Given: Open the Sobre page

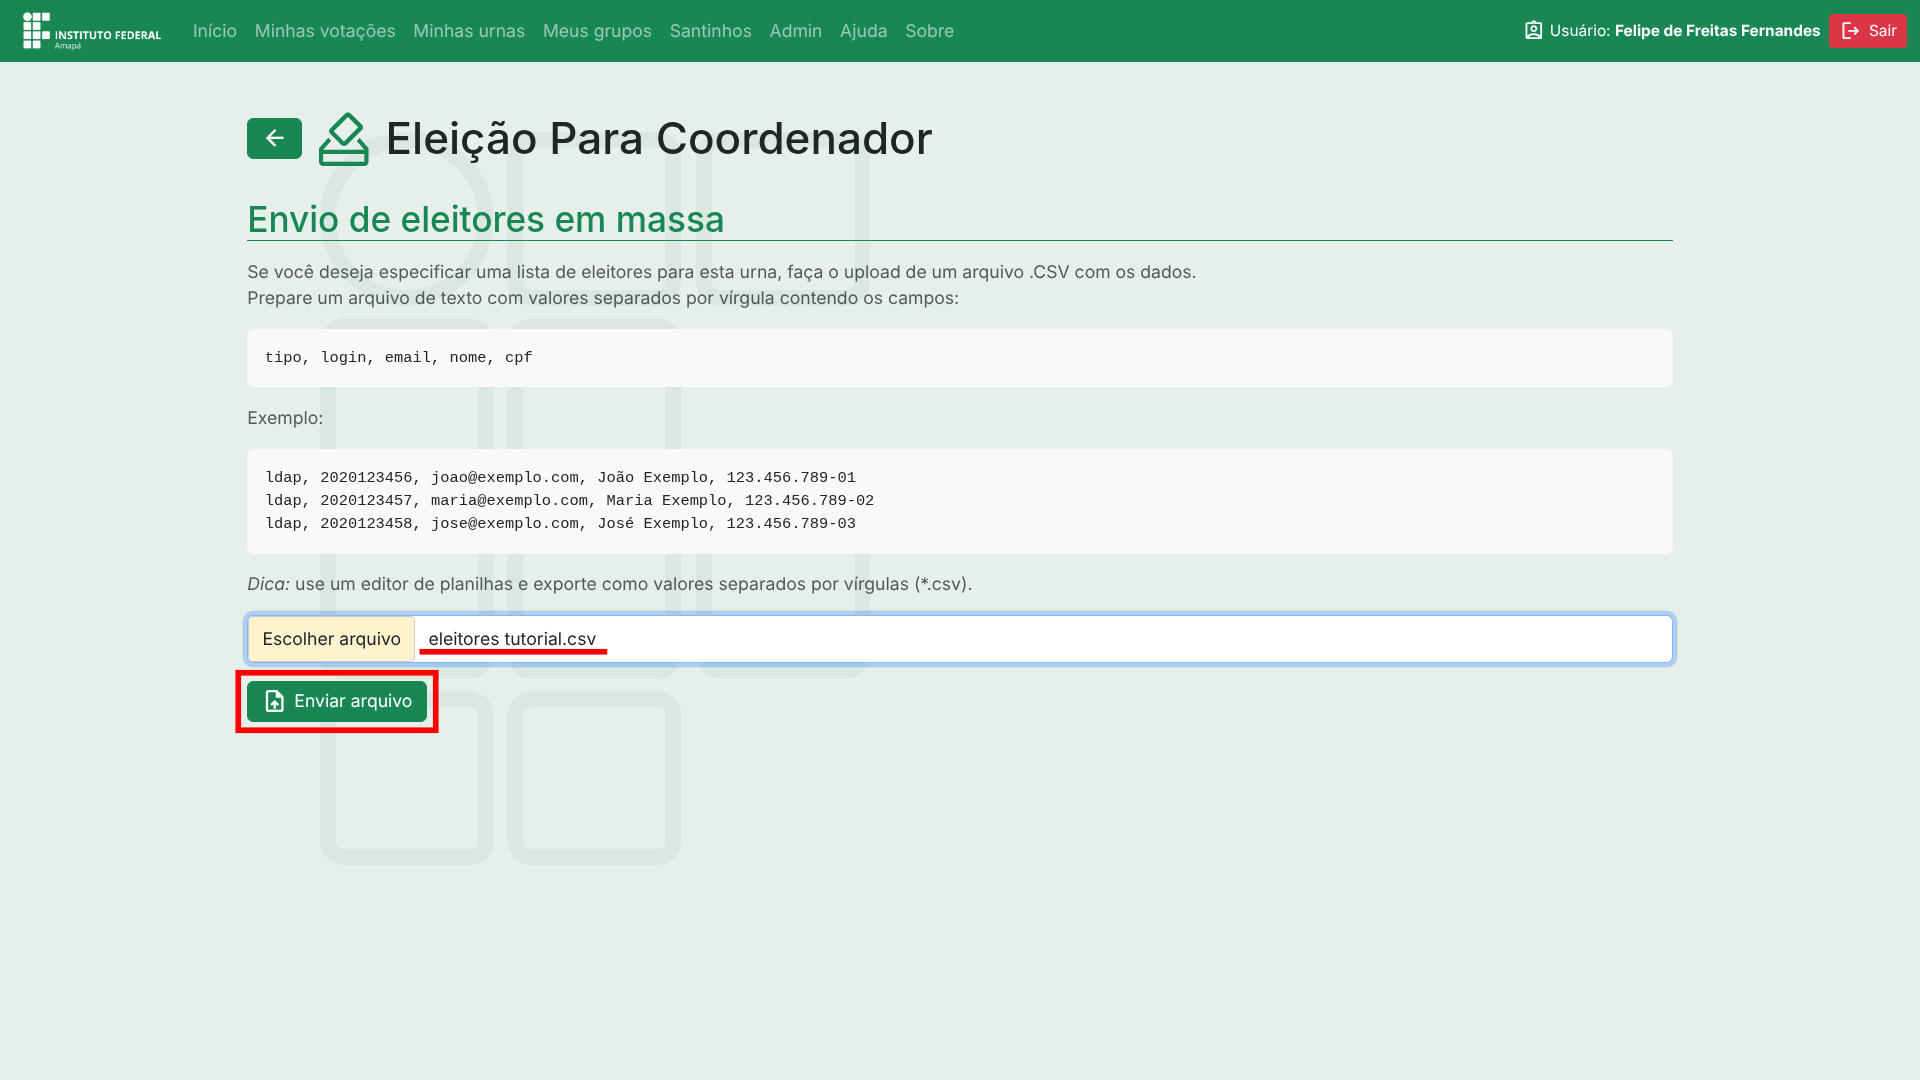Looking at the screenshot, I should coord(929,31).
